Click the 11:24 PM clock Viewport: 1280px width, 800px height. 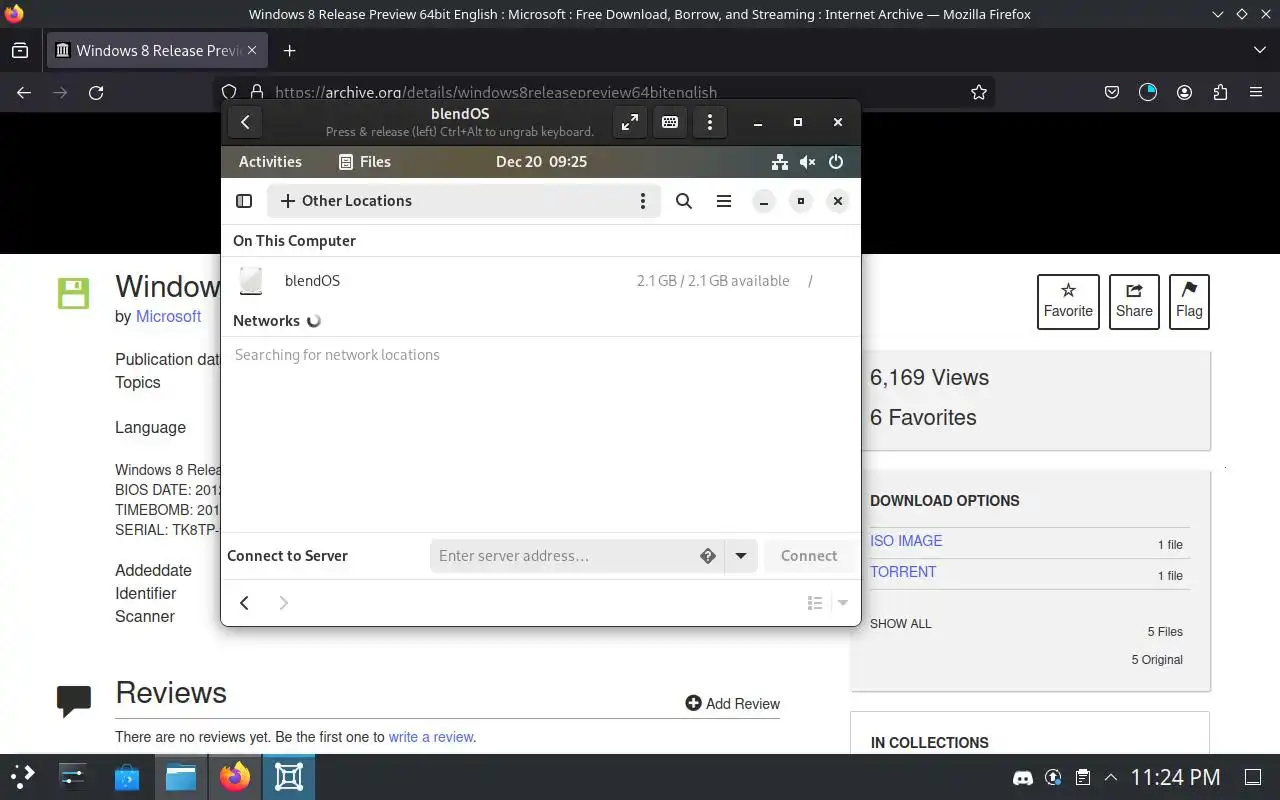coord(1176,777)
